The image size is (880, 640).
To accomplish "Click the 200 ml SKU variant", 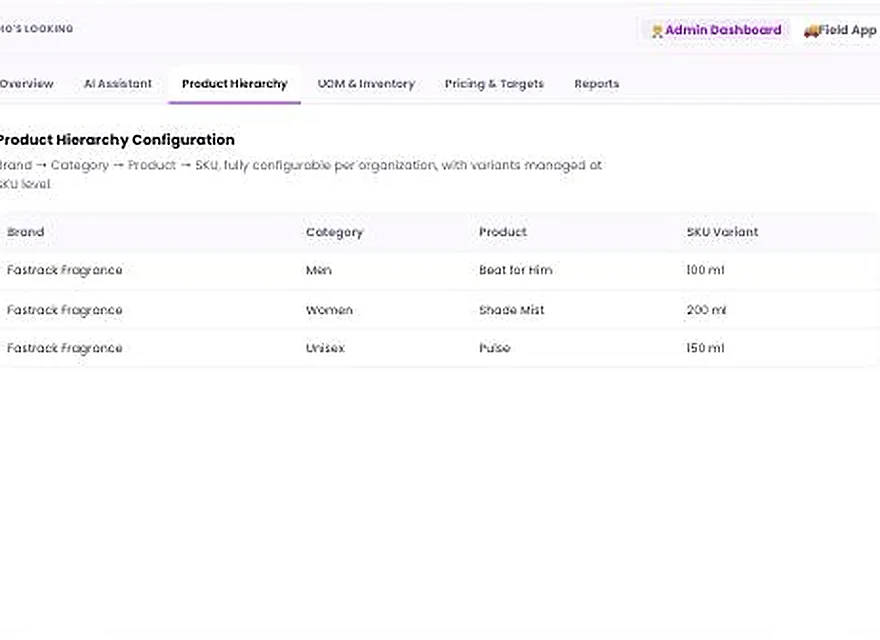I will (x=706, y=310).
